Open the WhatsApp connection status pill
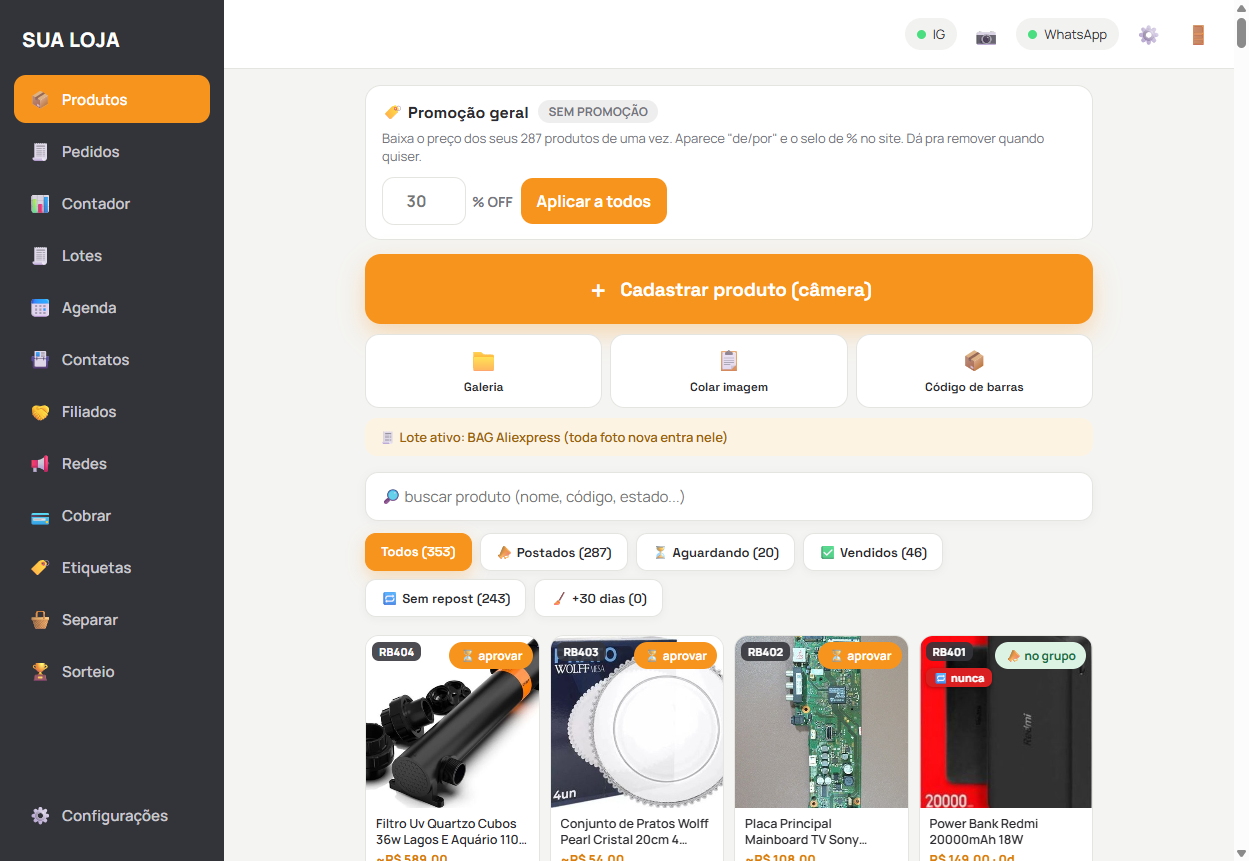1249x861 pixels. pyautogui.click(x=1067, y=35)
